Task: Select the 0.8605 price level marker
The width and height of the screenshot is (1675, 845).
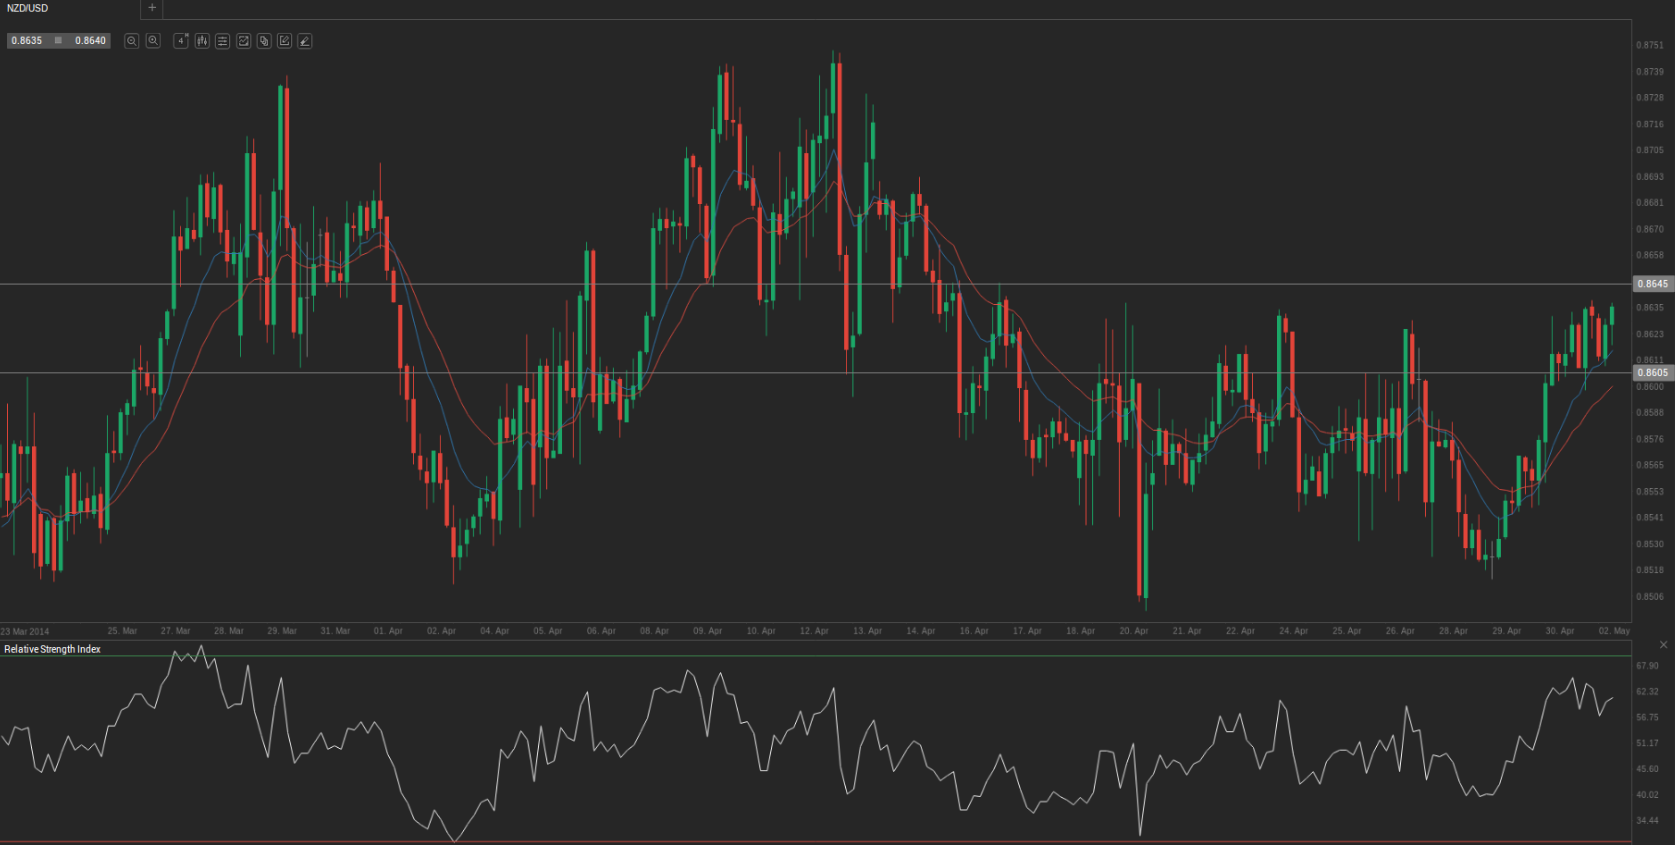Action: click(x=1652, y=373)
